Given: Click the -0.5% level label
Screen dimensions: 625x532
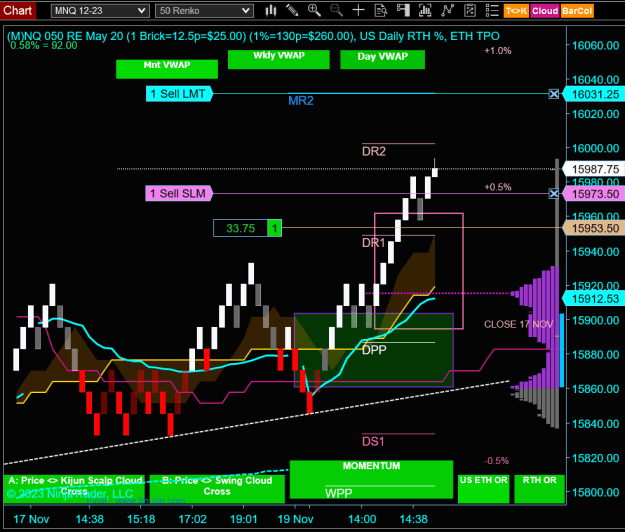Looking at the screenshot, I should [497, 461].
